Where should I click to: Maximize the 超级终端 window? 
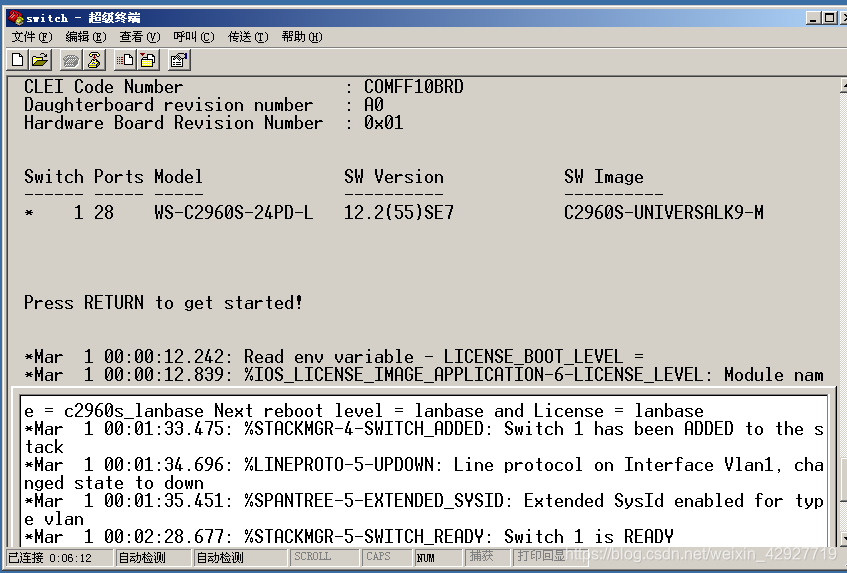pyautogui.click(x=829, y=18)
